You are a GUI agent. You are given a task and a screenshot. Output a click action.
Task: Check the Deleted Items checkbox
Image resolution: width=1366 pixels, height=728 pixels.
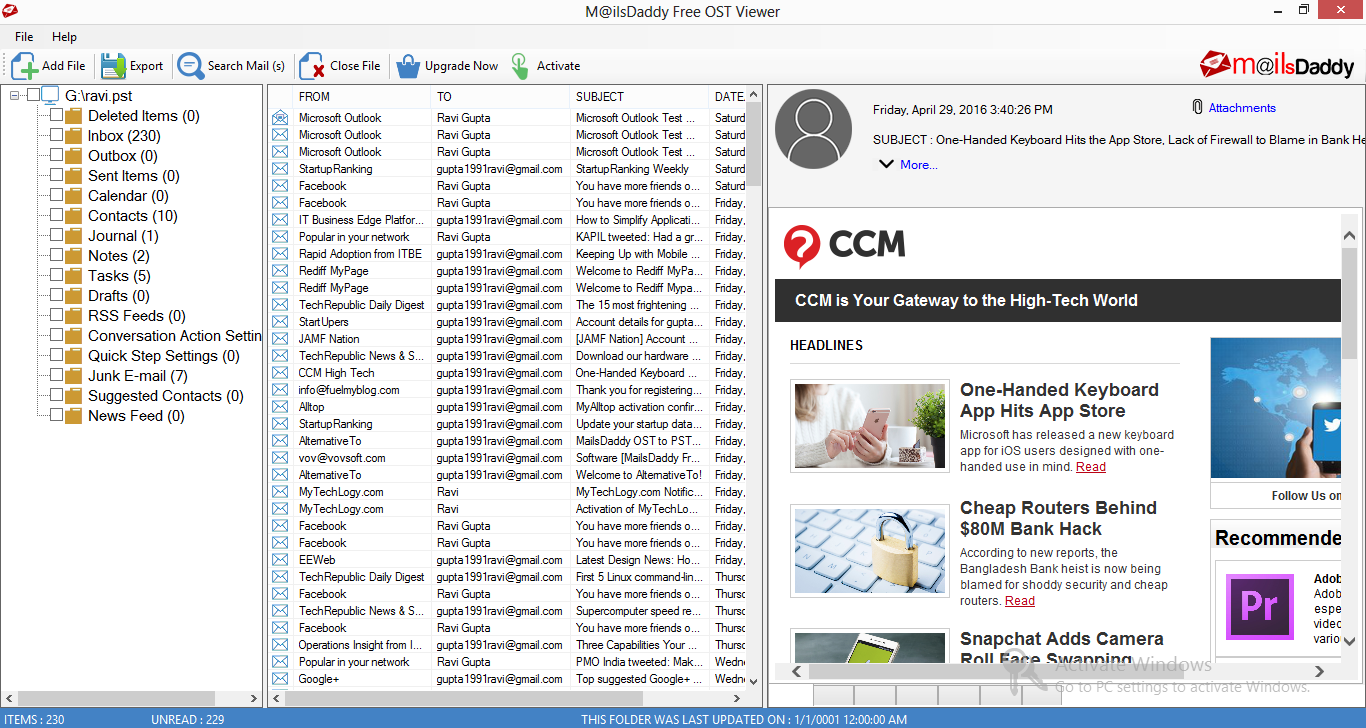[x=56, y=116]
